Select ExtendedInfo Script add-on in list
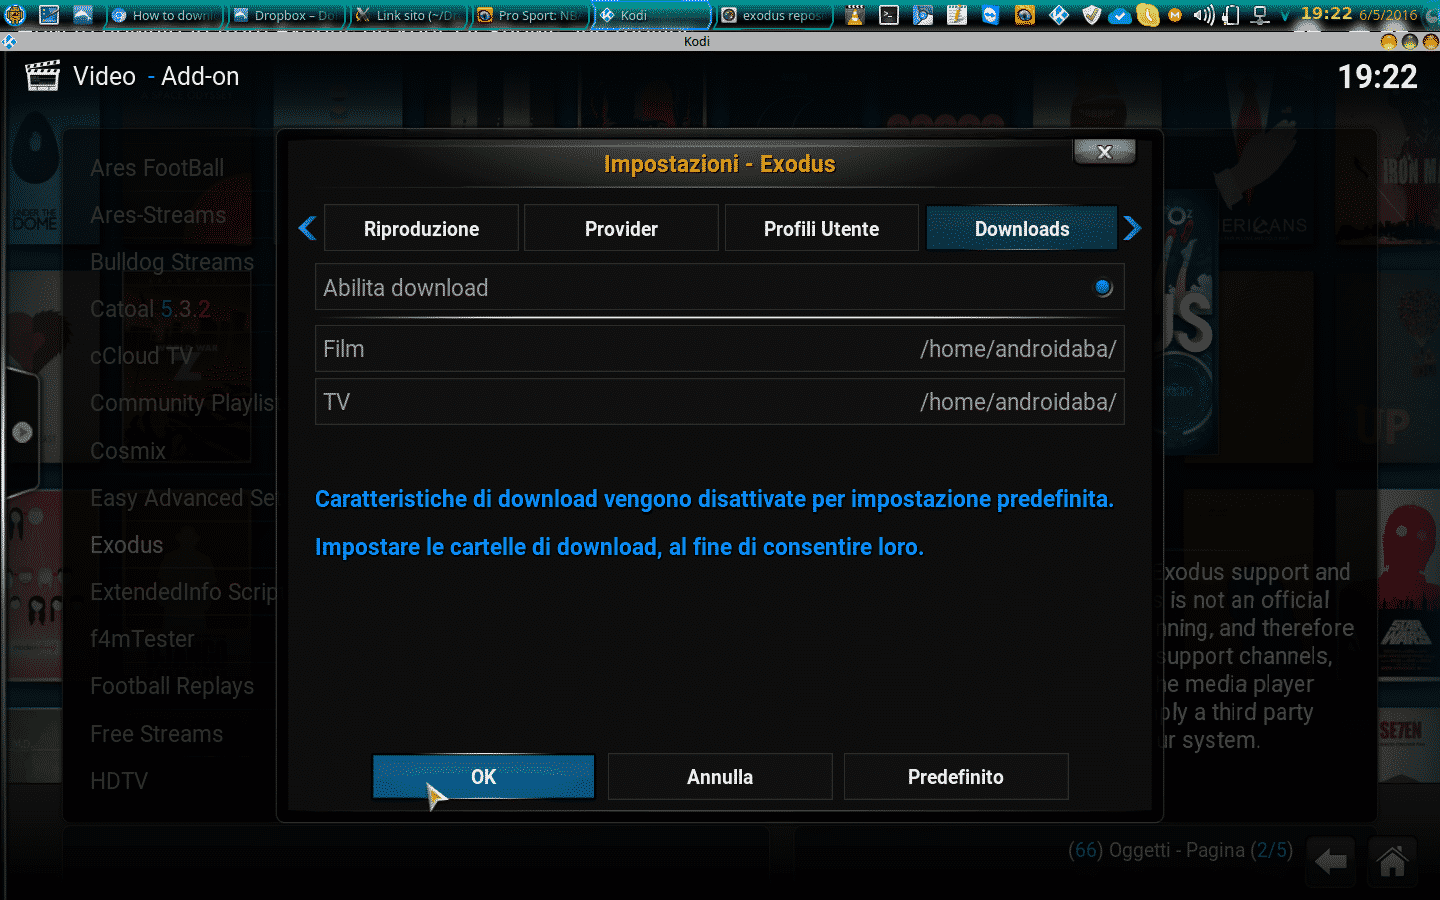The width and height of the screenshot is (1440, 900). [x=182, y=592]
